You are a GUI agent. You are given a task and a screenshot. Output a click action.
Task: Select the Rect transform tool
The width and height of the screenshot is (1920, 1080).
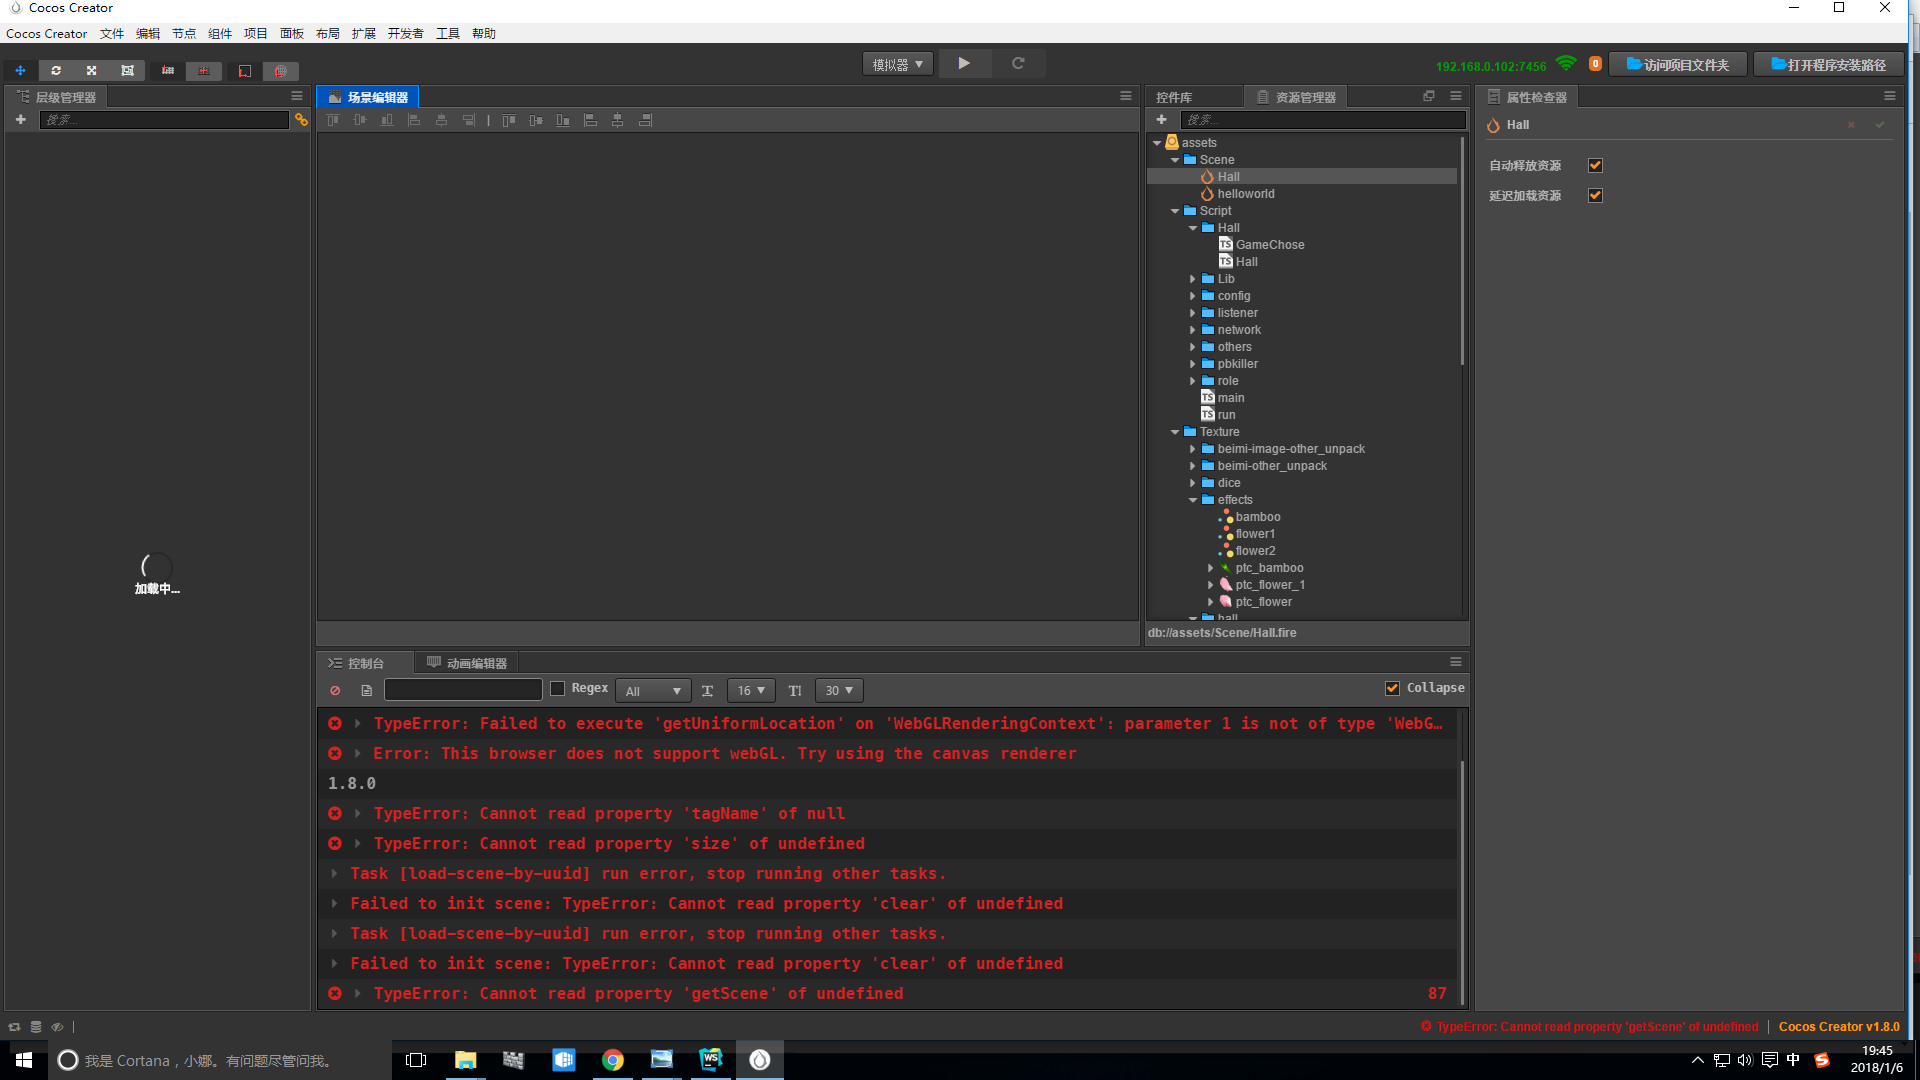[127, 71]
